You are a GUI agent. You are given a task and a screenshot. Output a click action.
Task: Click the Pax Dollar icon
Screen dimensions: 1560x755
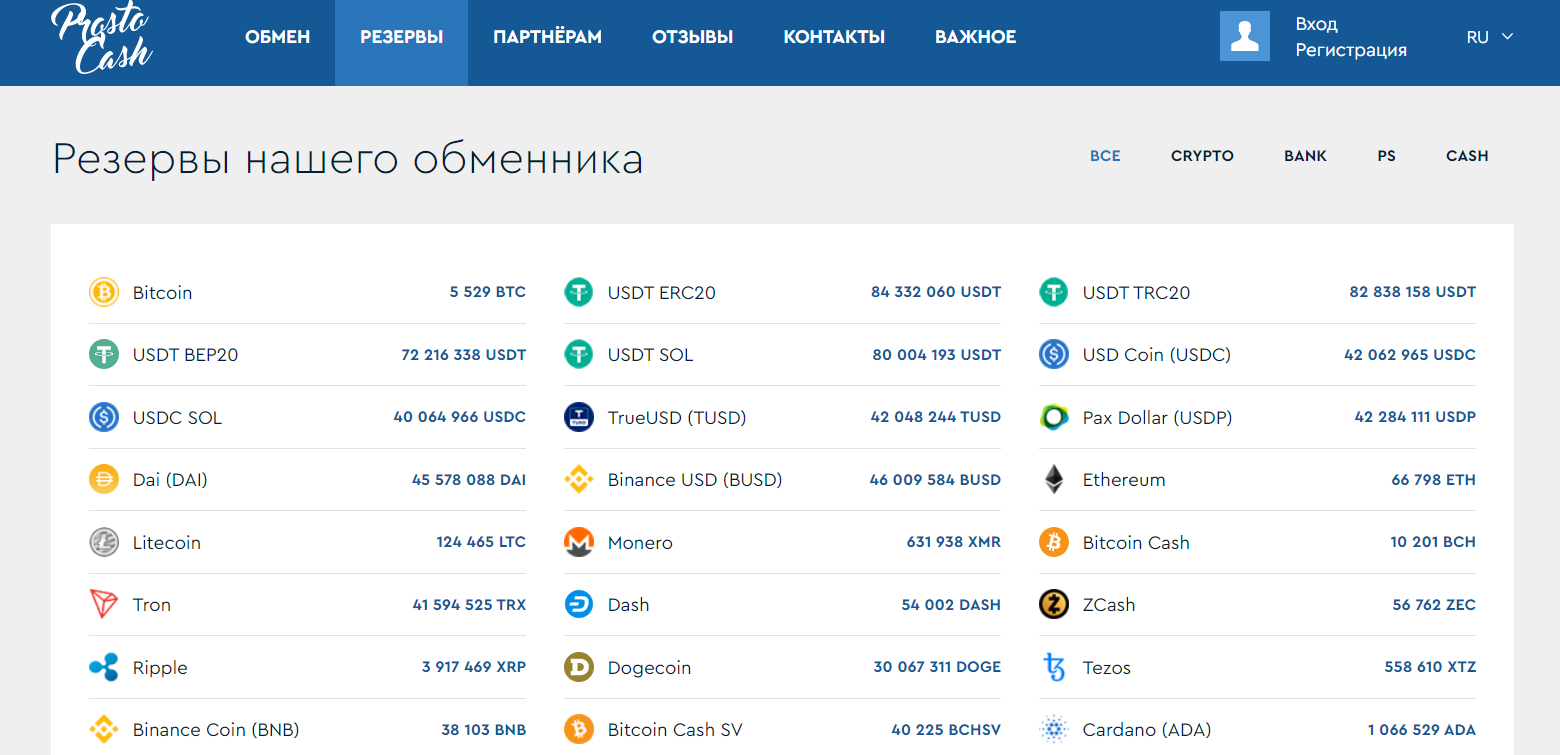tap(1054, 417)
